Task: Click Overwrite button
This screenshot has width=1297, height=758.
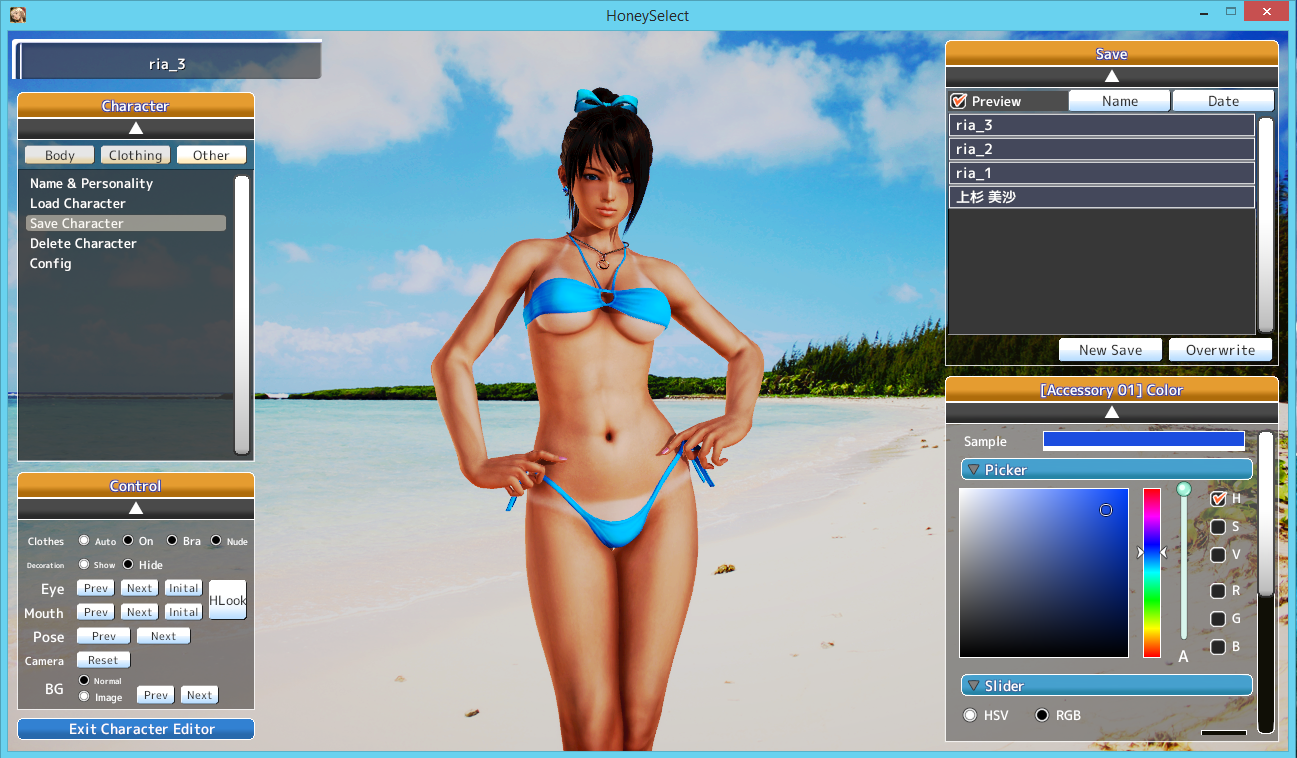Action: [1220, 350]
